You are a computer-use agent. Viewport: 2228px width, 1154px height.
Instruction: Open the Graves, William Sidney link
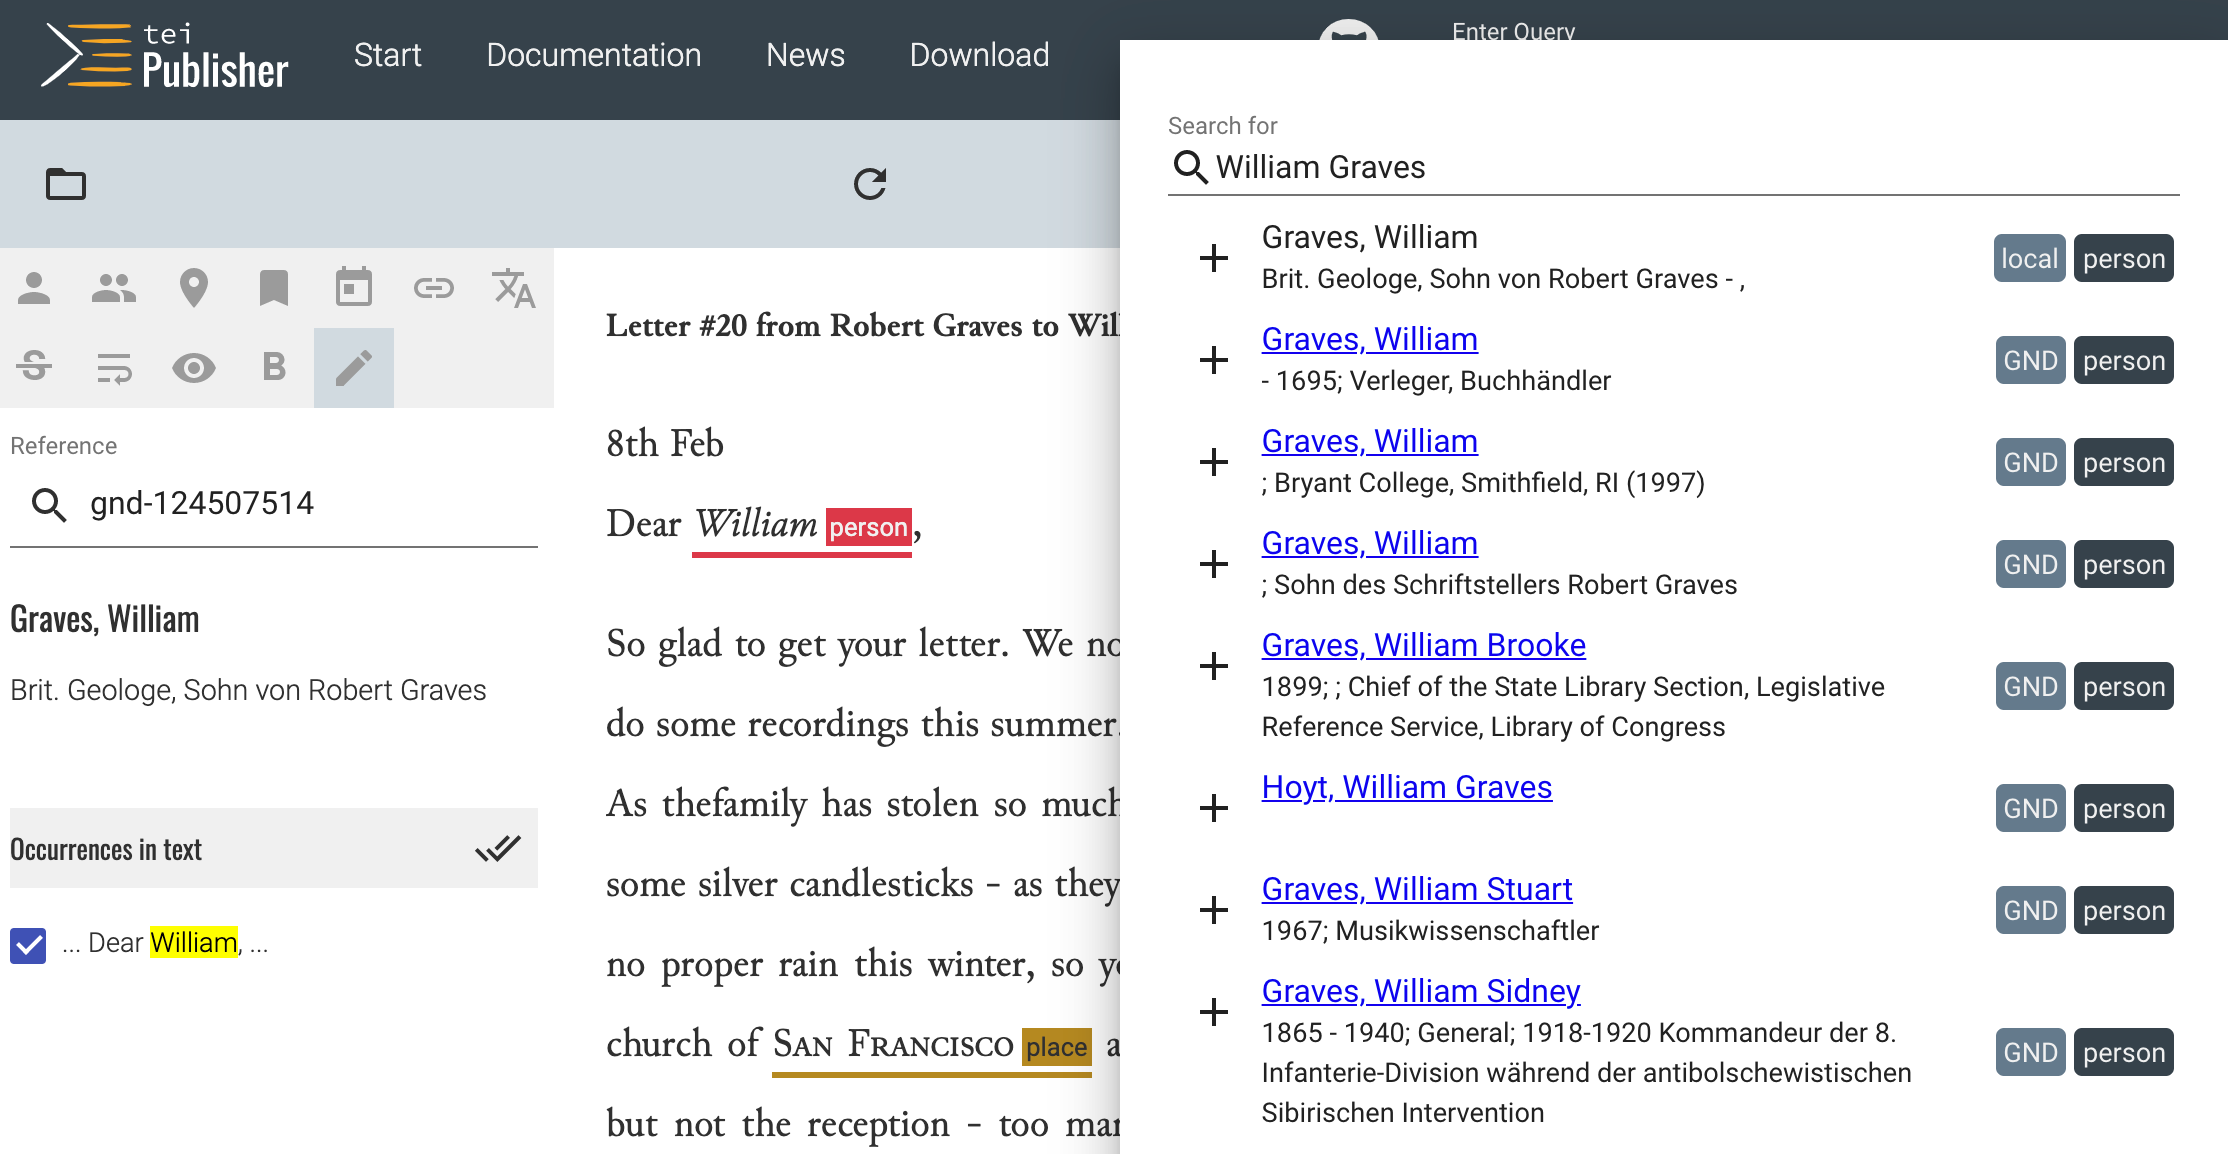click(x=1420, y=991)
